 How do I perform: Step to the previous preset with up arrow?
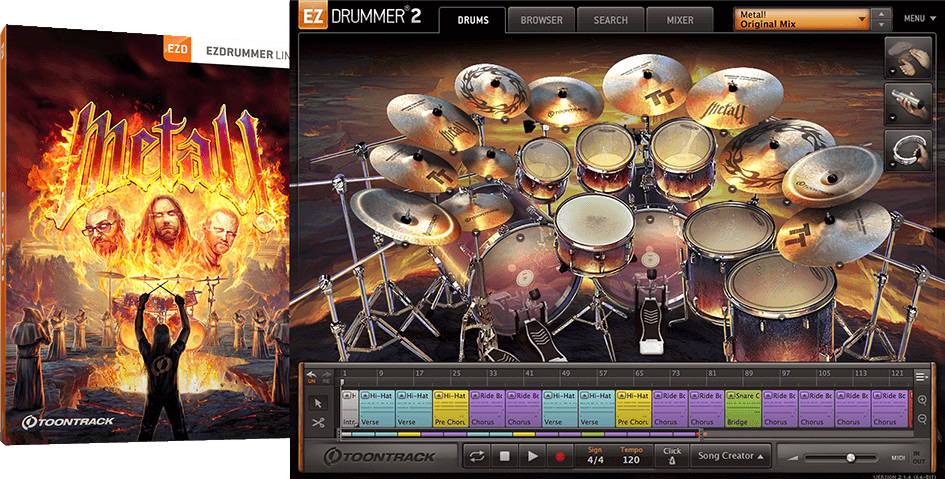pos(882,14)
